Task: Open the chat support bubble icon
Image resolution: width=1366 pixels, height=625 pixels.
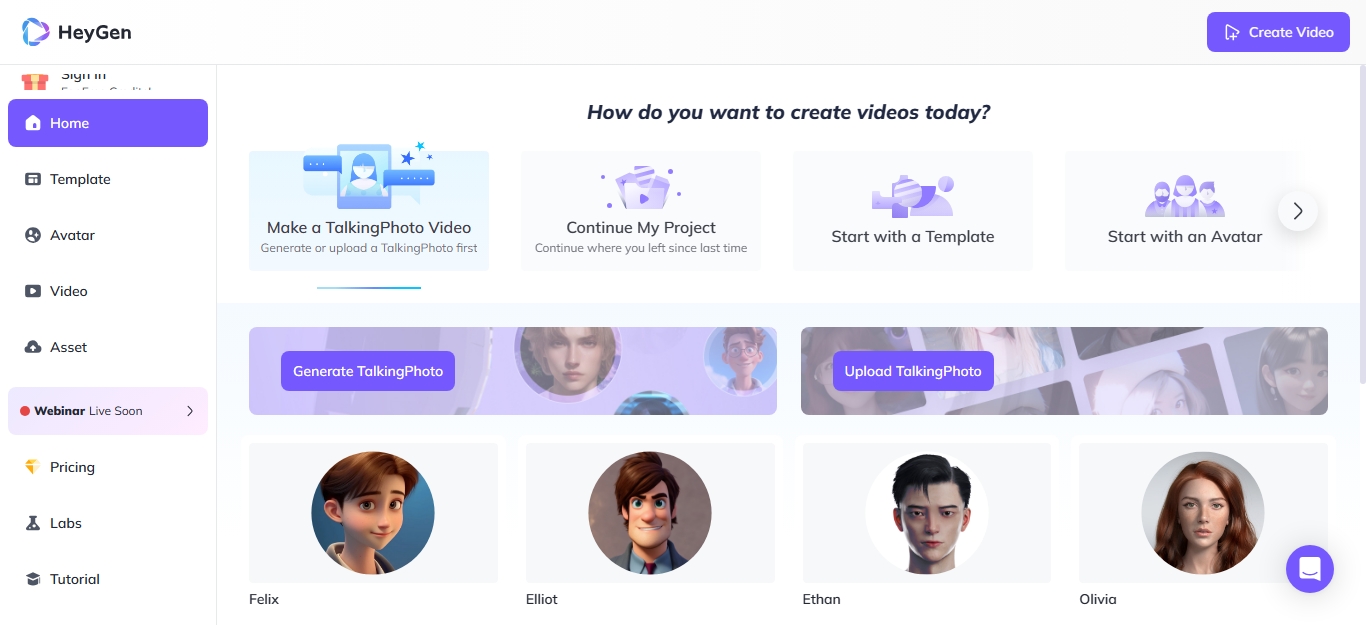Action: (1310, 569)
